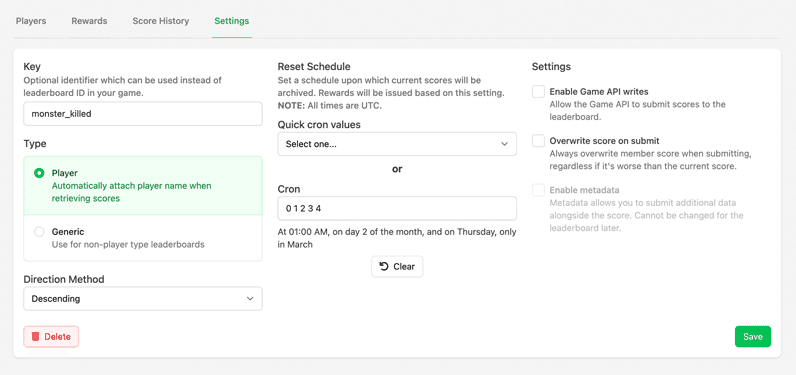Select the Settings tab
The image size is (796, 375).
click(x=231, y=21)
